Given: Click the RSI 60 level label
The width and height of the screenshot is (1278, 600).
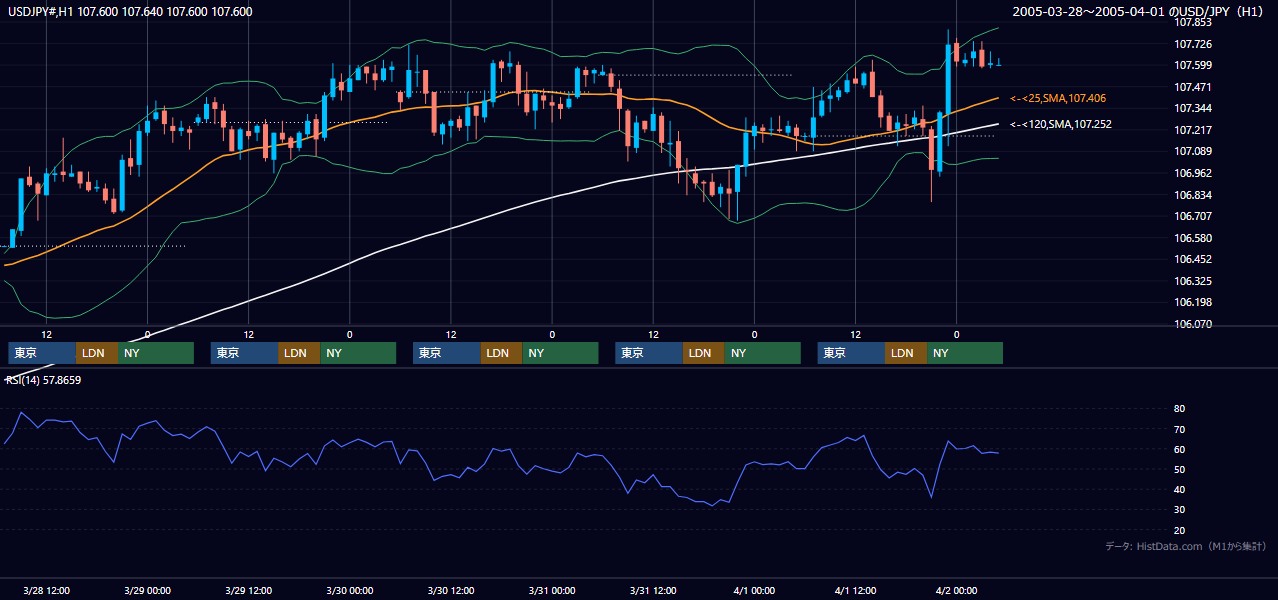Looking at the screenshot, I should [1179, 449].
